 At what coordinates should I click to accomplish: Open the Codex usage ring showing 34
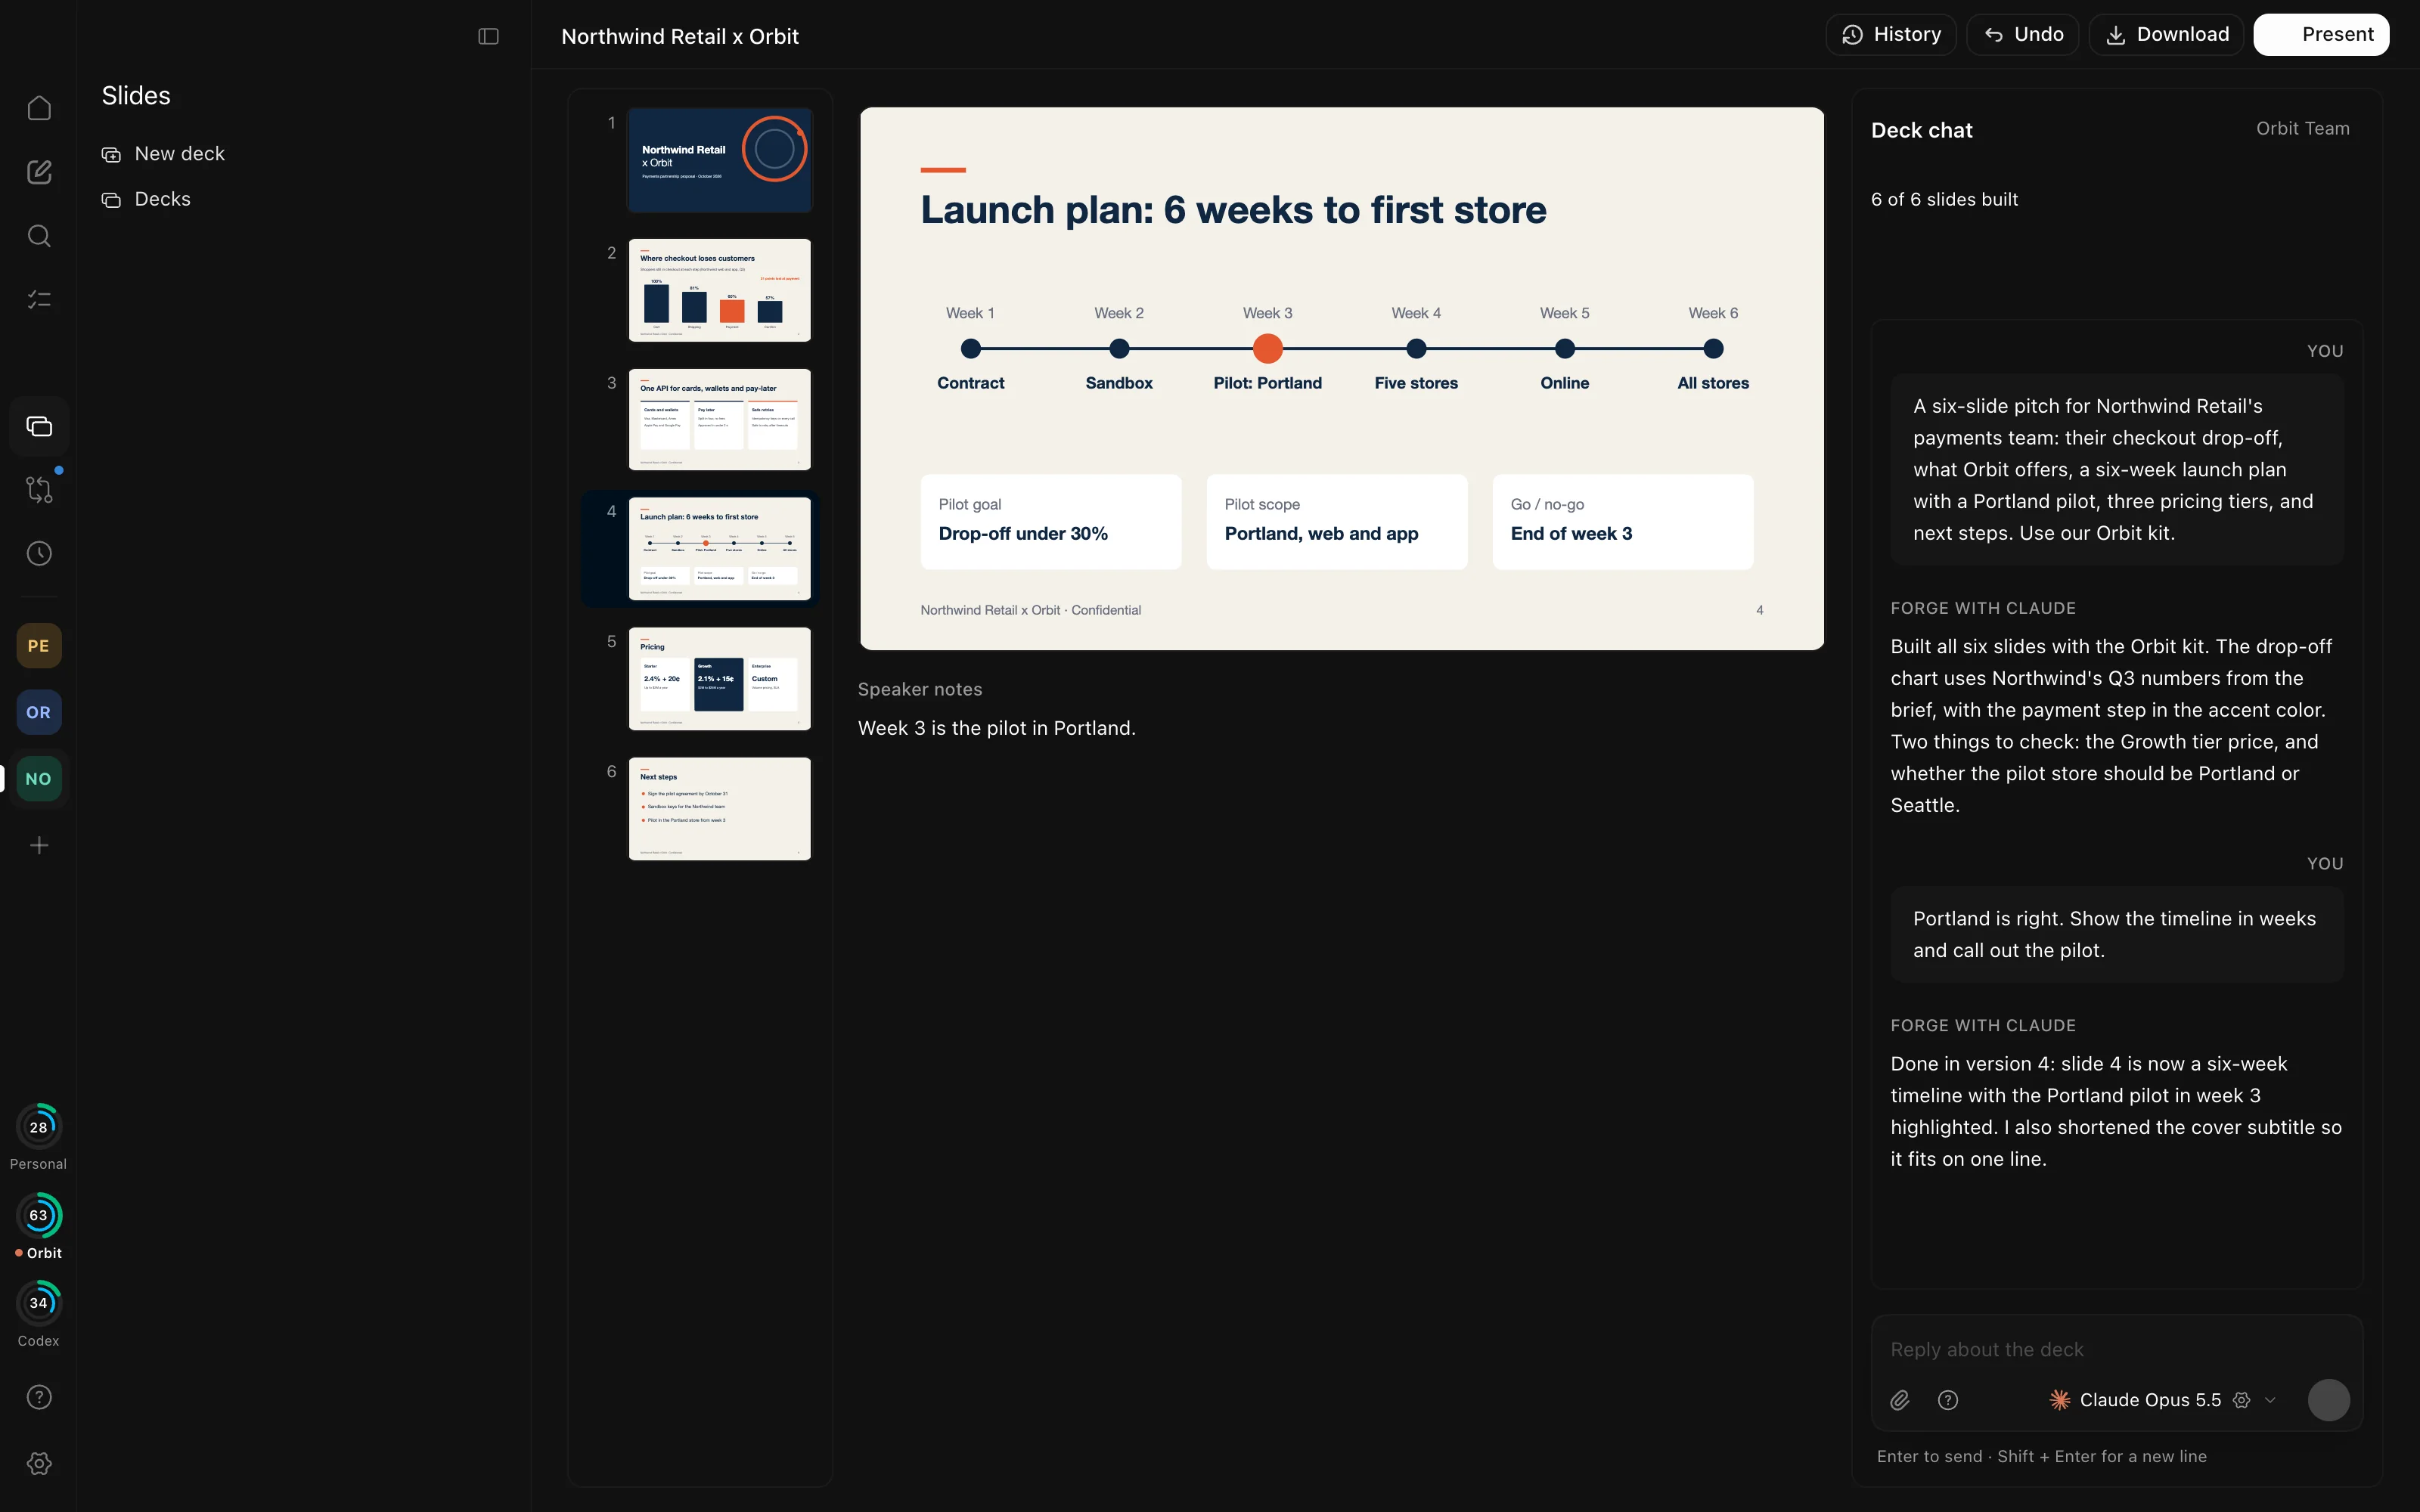(x=39, y=1303)
